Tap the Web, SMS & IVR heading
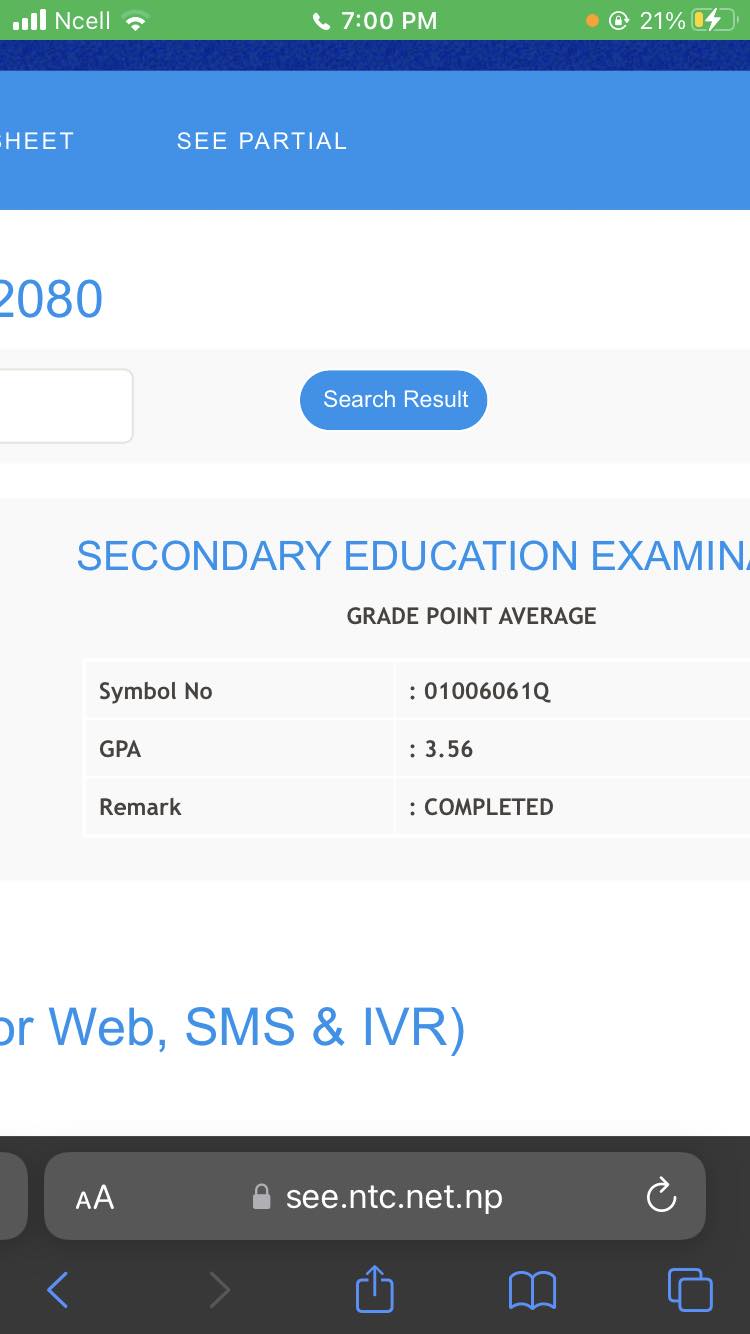The height and width of the screenshot is (1334, 750). coord(232,1027)
